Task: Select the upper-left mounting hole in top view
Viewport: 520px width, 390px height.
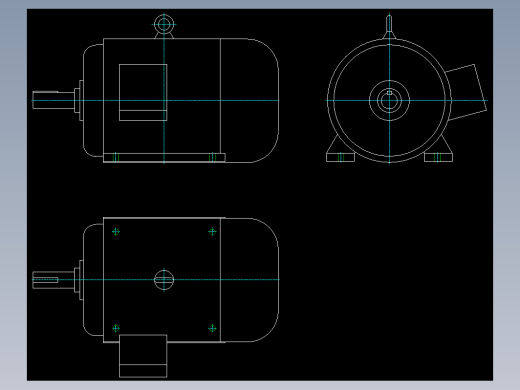Action: pos(116,232)
